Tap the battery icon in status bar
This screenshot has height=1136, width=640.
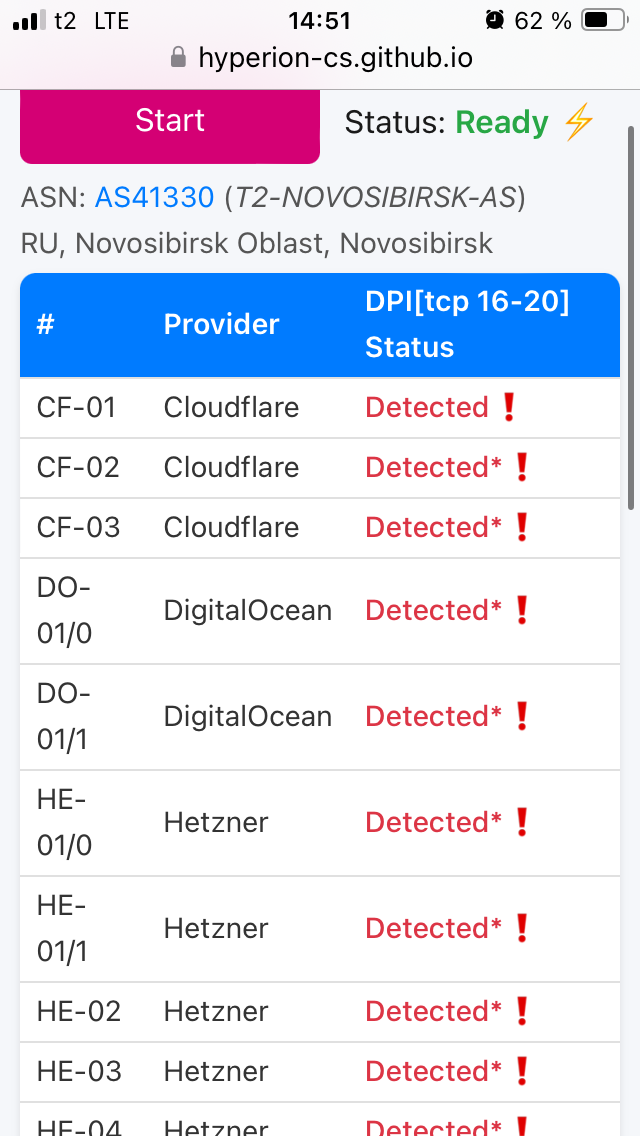pos(601,20)
